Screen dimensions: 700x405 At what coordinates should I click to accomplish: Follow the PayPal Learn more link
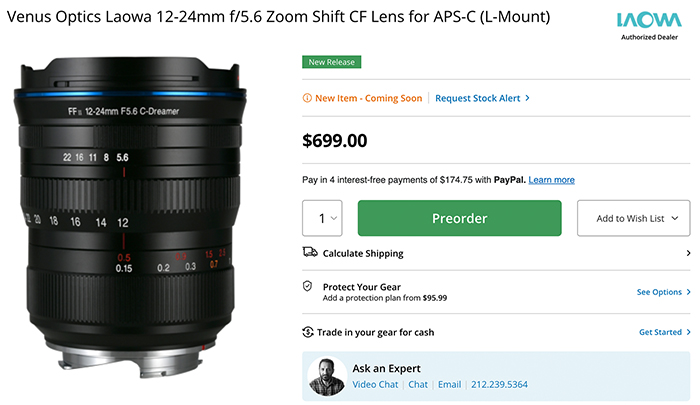pyautogui.click(x=551, y=180)
